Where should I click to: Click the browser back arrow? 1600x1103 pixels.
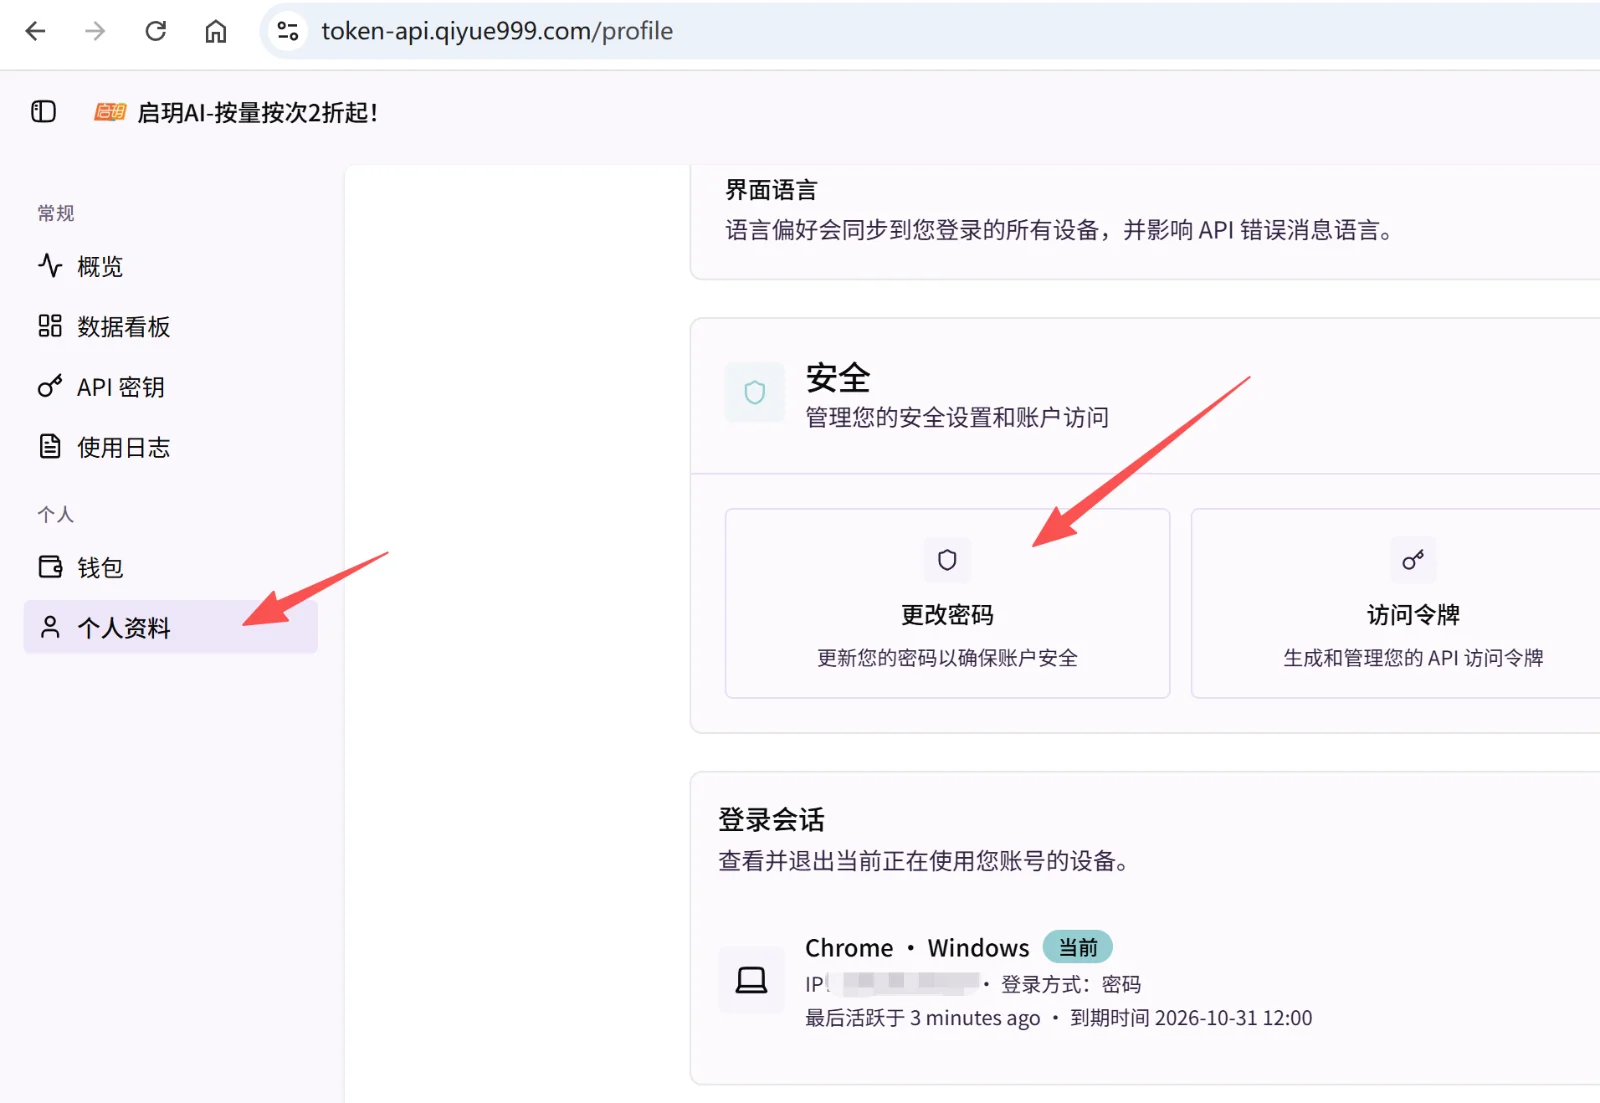[35, 31]
